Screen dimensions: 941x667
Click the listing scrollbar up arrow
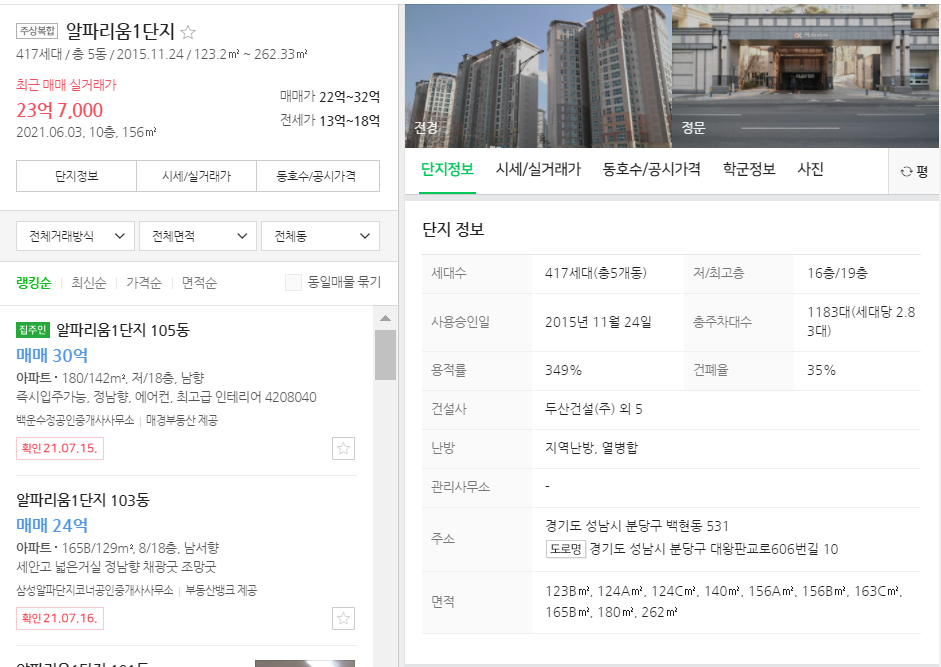point(385,318)
